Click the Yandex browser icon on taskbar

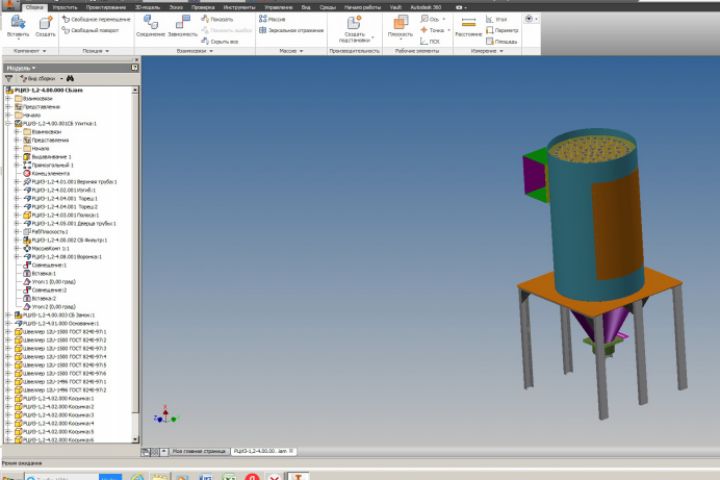(x=252, y=477)
